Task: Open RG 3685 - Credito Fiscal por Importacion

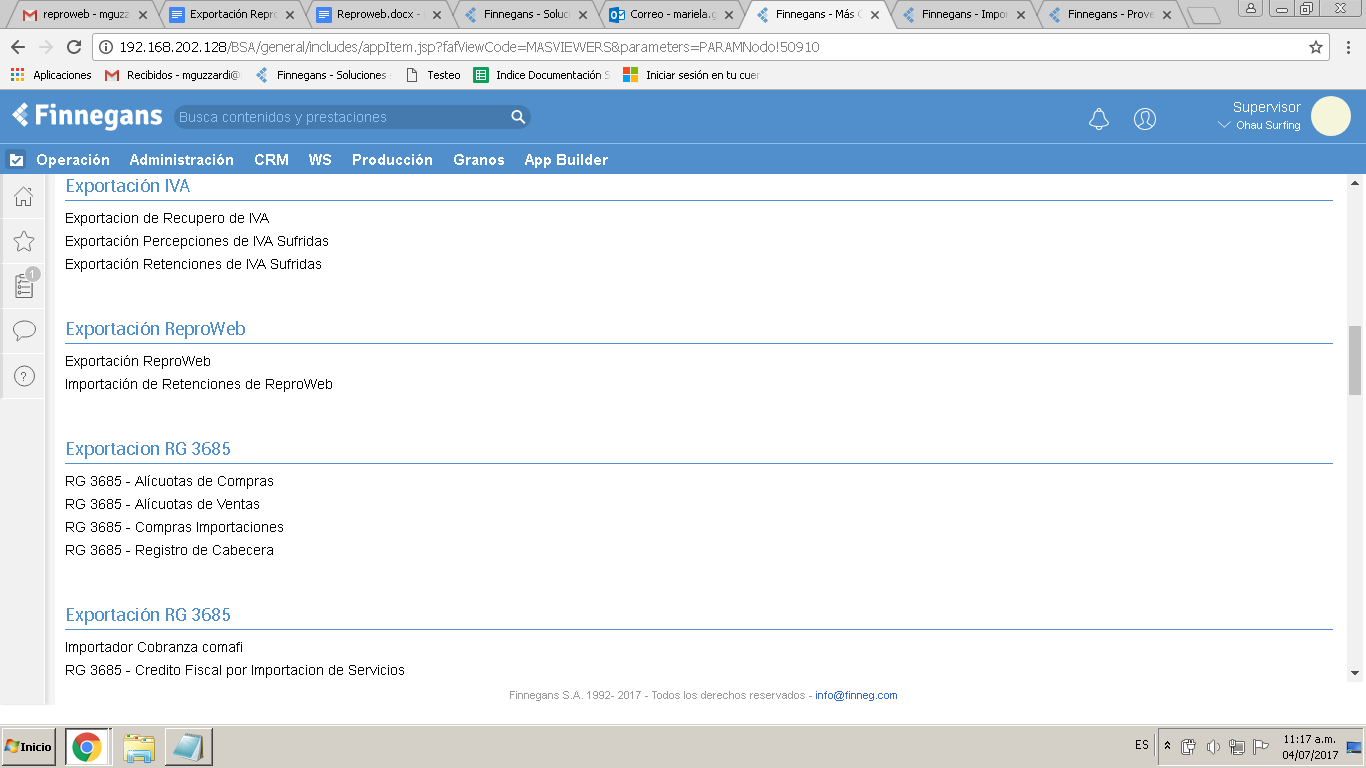Action: 235,670
